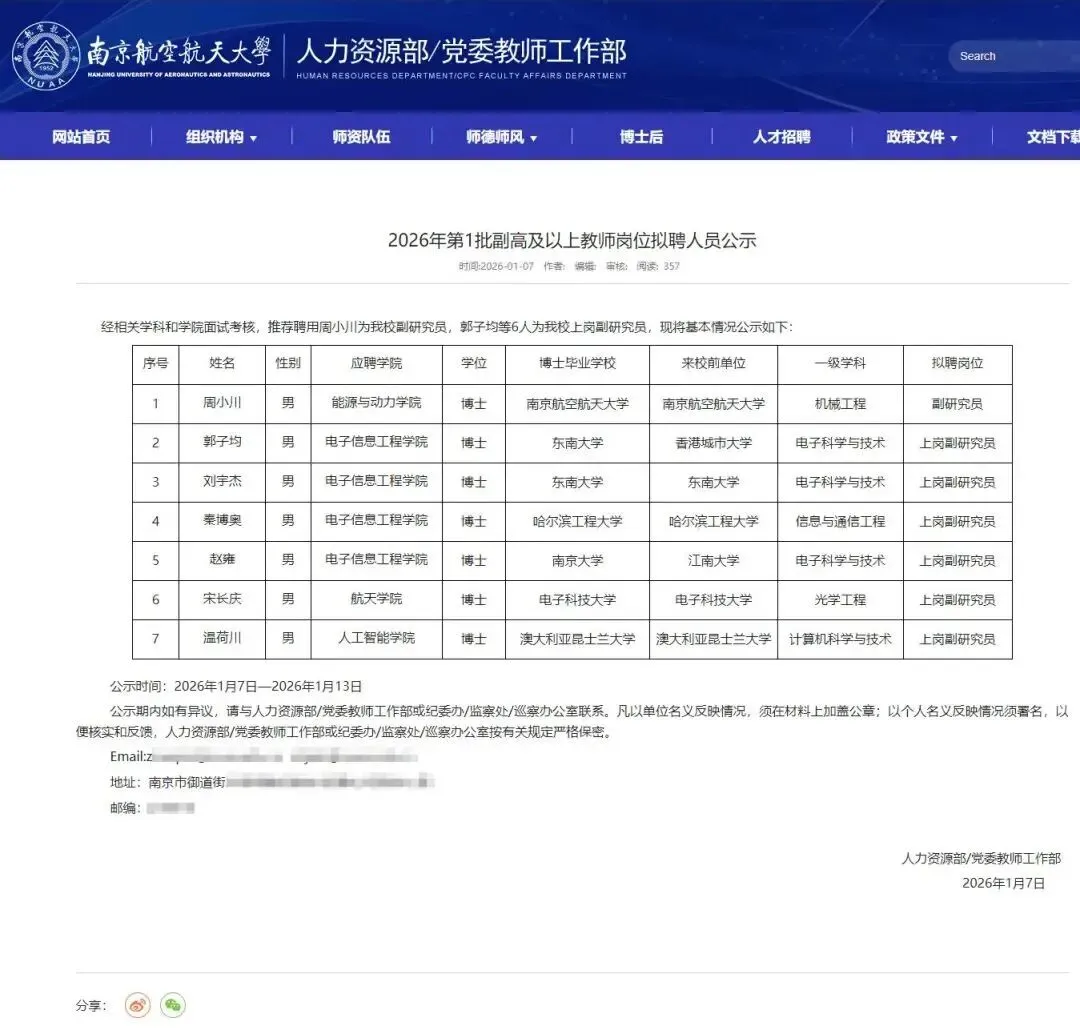
Task: Select the 地址: 南京市御道街 address line
Action: pos(272,782)
